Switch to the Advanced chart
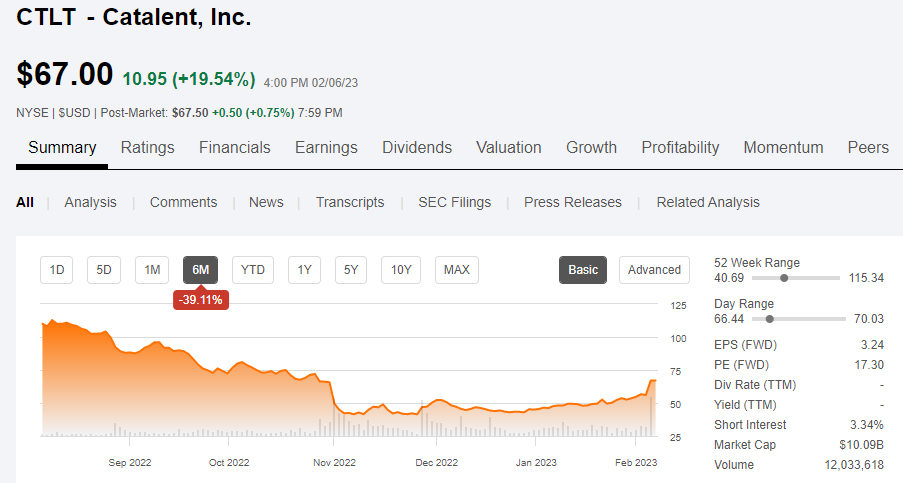Screen dimensions: 903x483 (x=654, y=270)
